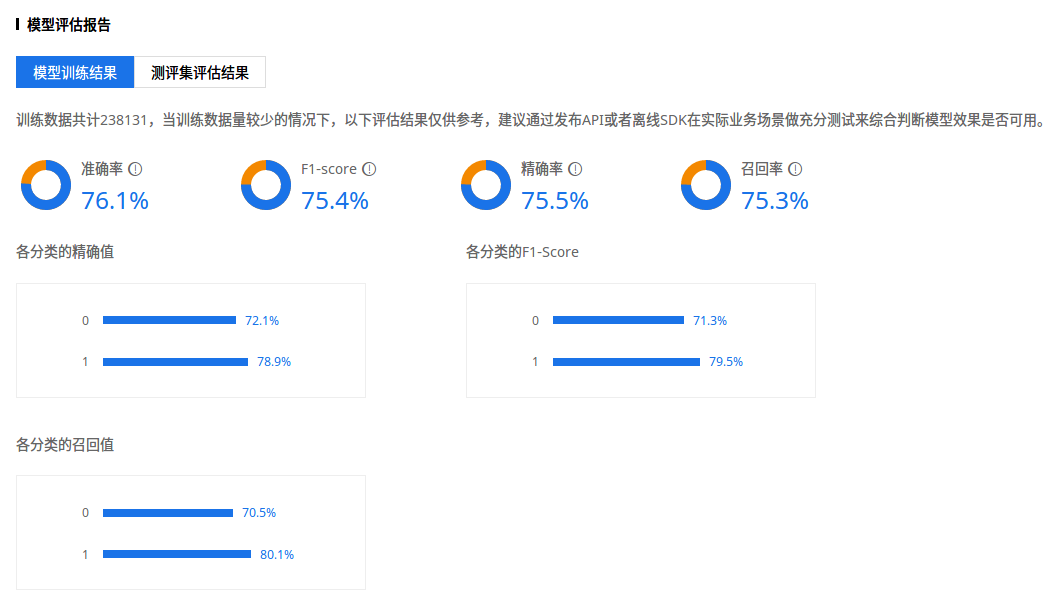Viewport: 1060px width, 601px height.
Task: Click the info icon beside F1-score
Action: click(x=369, y=169)
